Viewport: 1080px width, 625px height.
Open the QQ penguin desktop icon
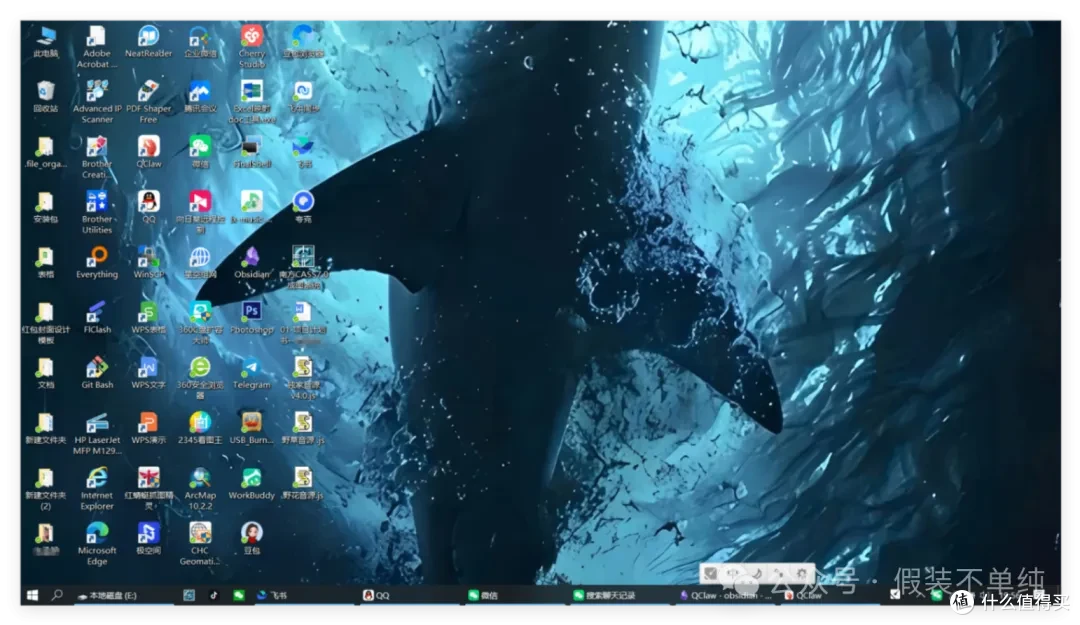pos(148,207)
